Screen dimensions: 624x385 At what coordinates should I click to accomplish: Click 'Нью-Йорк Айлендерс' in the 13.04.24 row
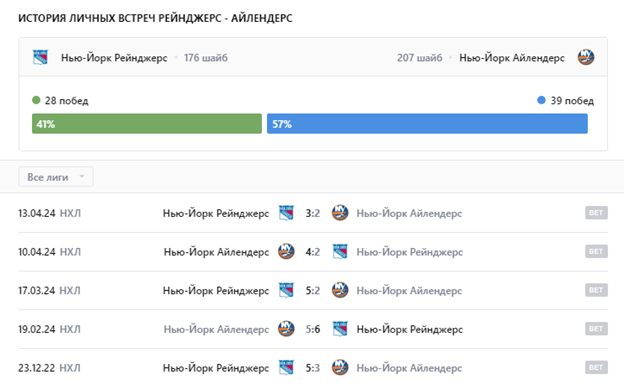pos(409,214)
